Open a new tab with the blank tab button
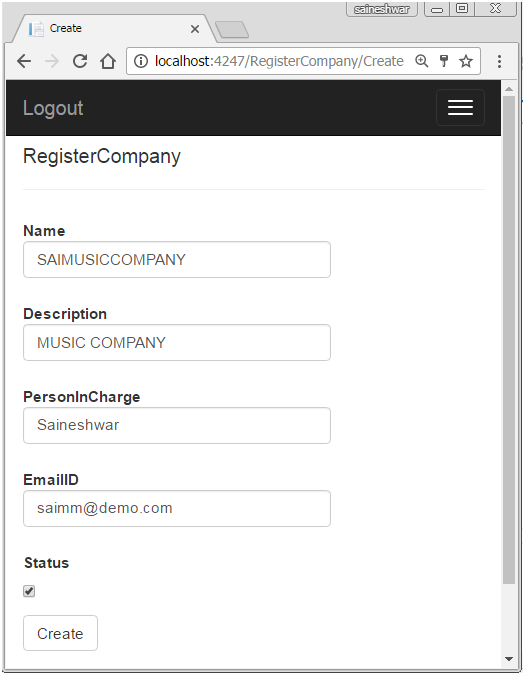Image resolution: width=525 pixels, height=675 pixels. pos(232,29)
